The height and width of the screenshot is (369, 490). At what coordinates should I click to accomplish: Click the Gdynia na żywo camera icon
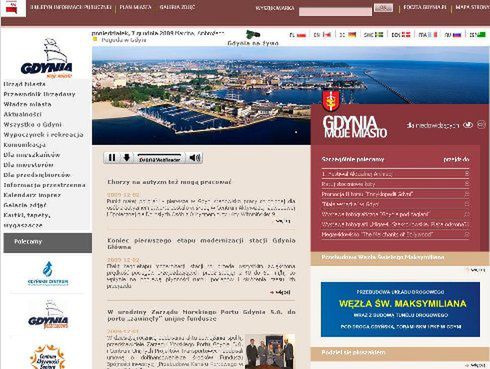click(x=253, y=34)
